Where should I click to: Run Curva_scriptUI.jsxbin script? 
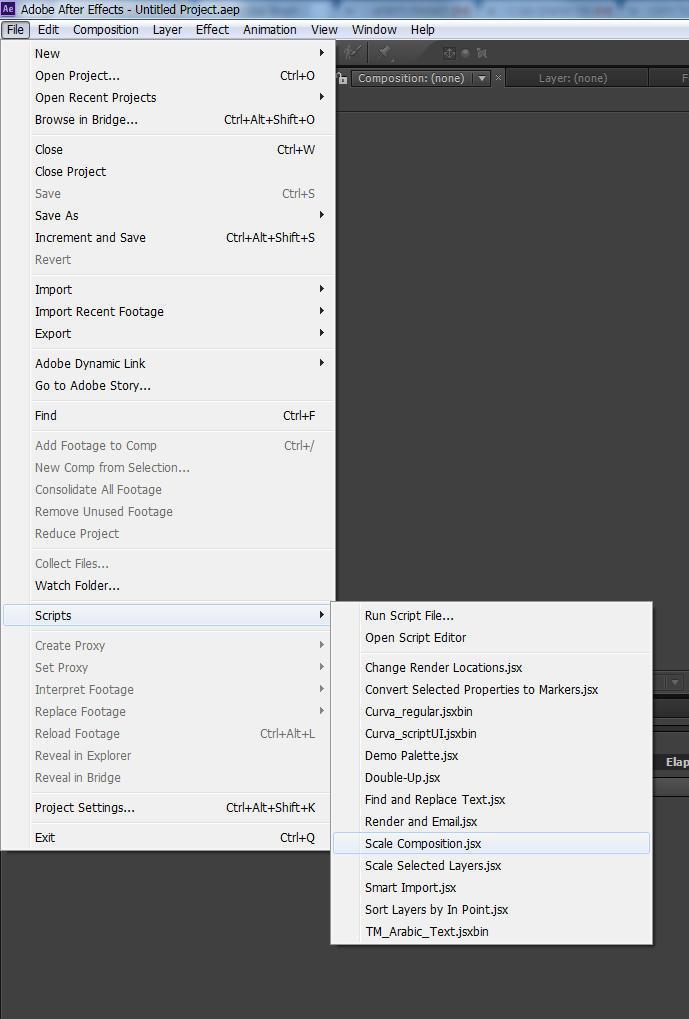coord(491,734)
